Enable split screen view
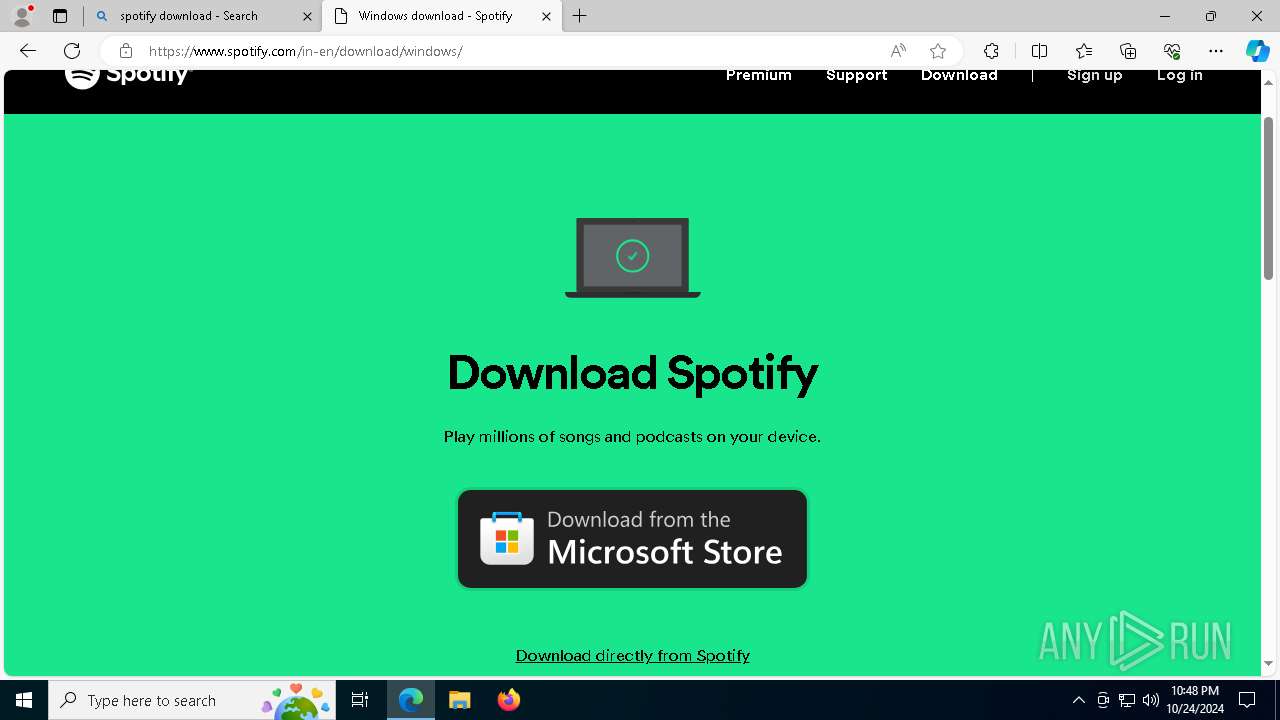Image resolution: width=1280 pixels, height=720 pixels. (1039, 51)
